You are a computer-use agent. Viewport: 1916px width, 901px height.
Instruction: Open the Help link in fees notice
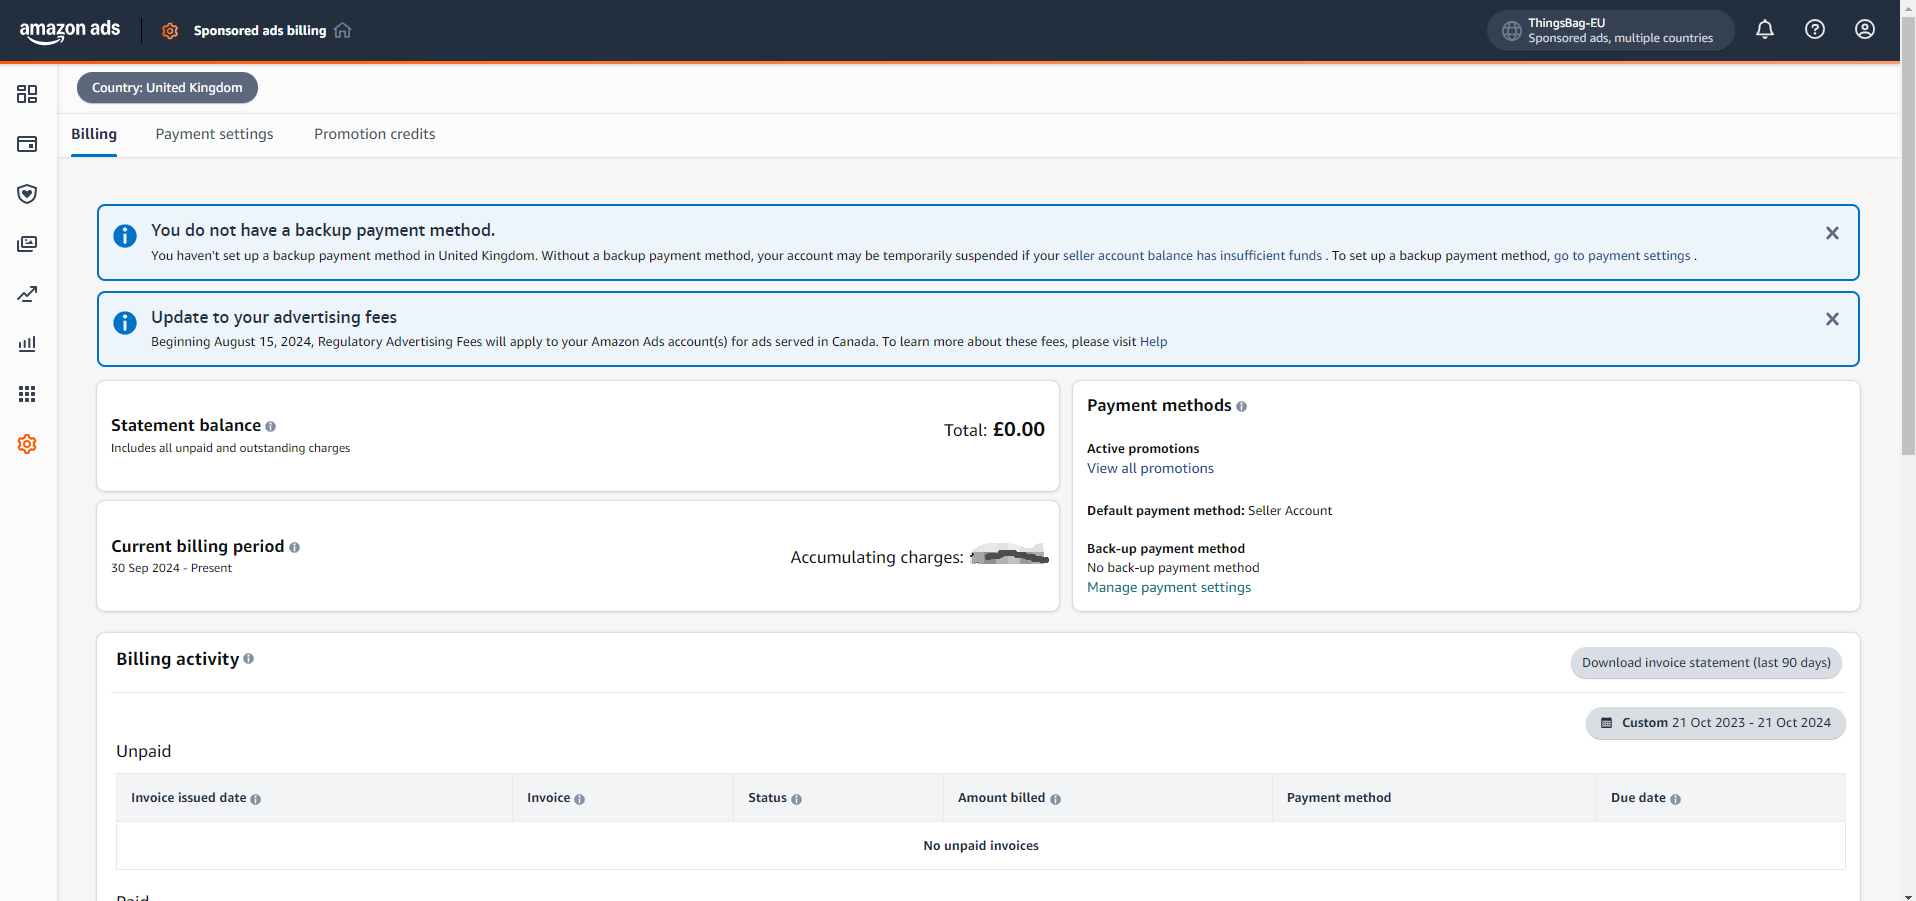1153,342
